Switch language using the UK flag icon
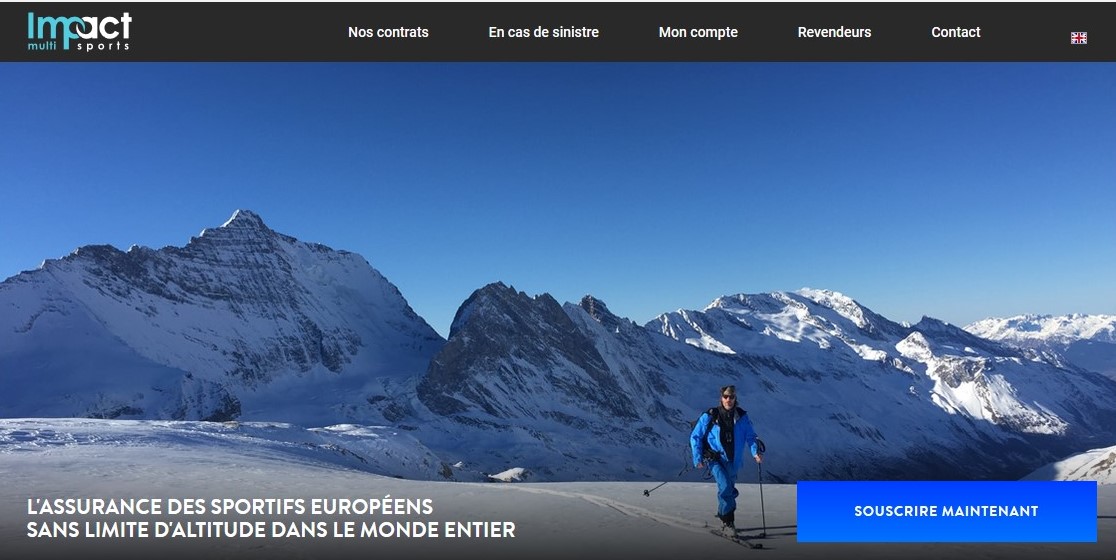The width and height of the screenshot is (1116, 560). click(x=1078, y=38)
